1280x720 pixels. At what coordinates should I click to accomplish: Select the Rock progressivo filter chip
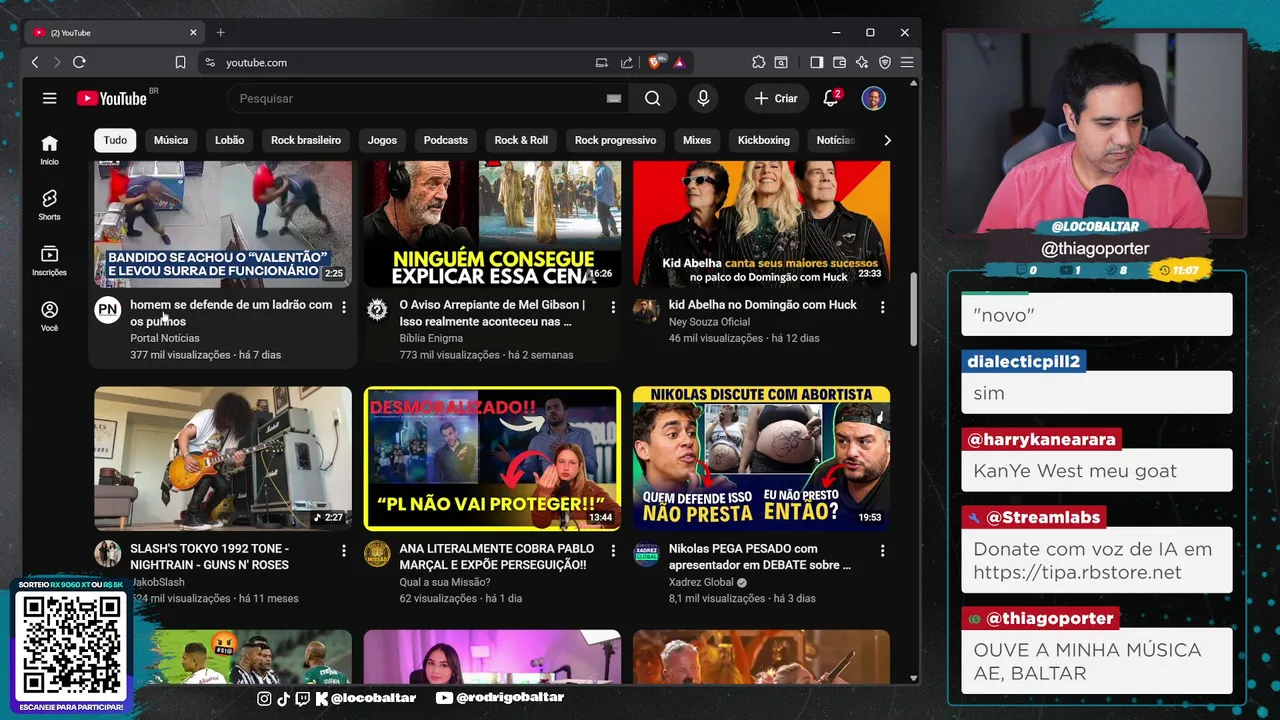[x=615, y=140]
